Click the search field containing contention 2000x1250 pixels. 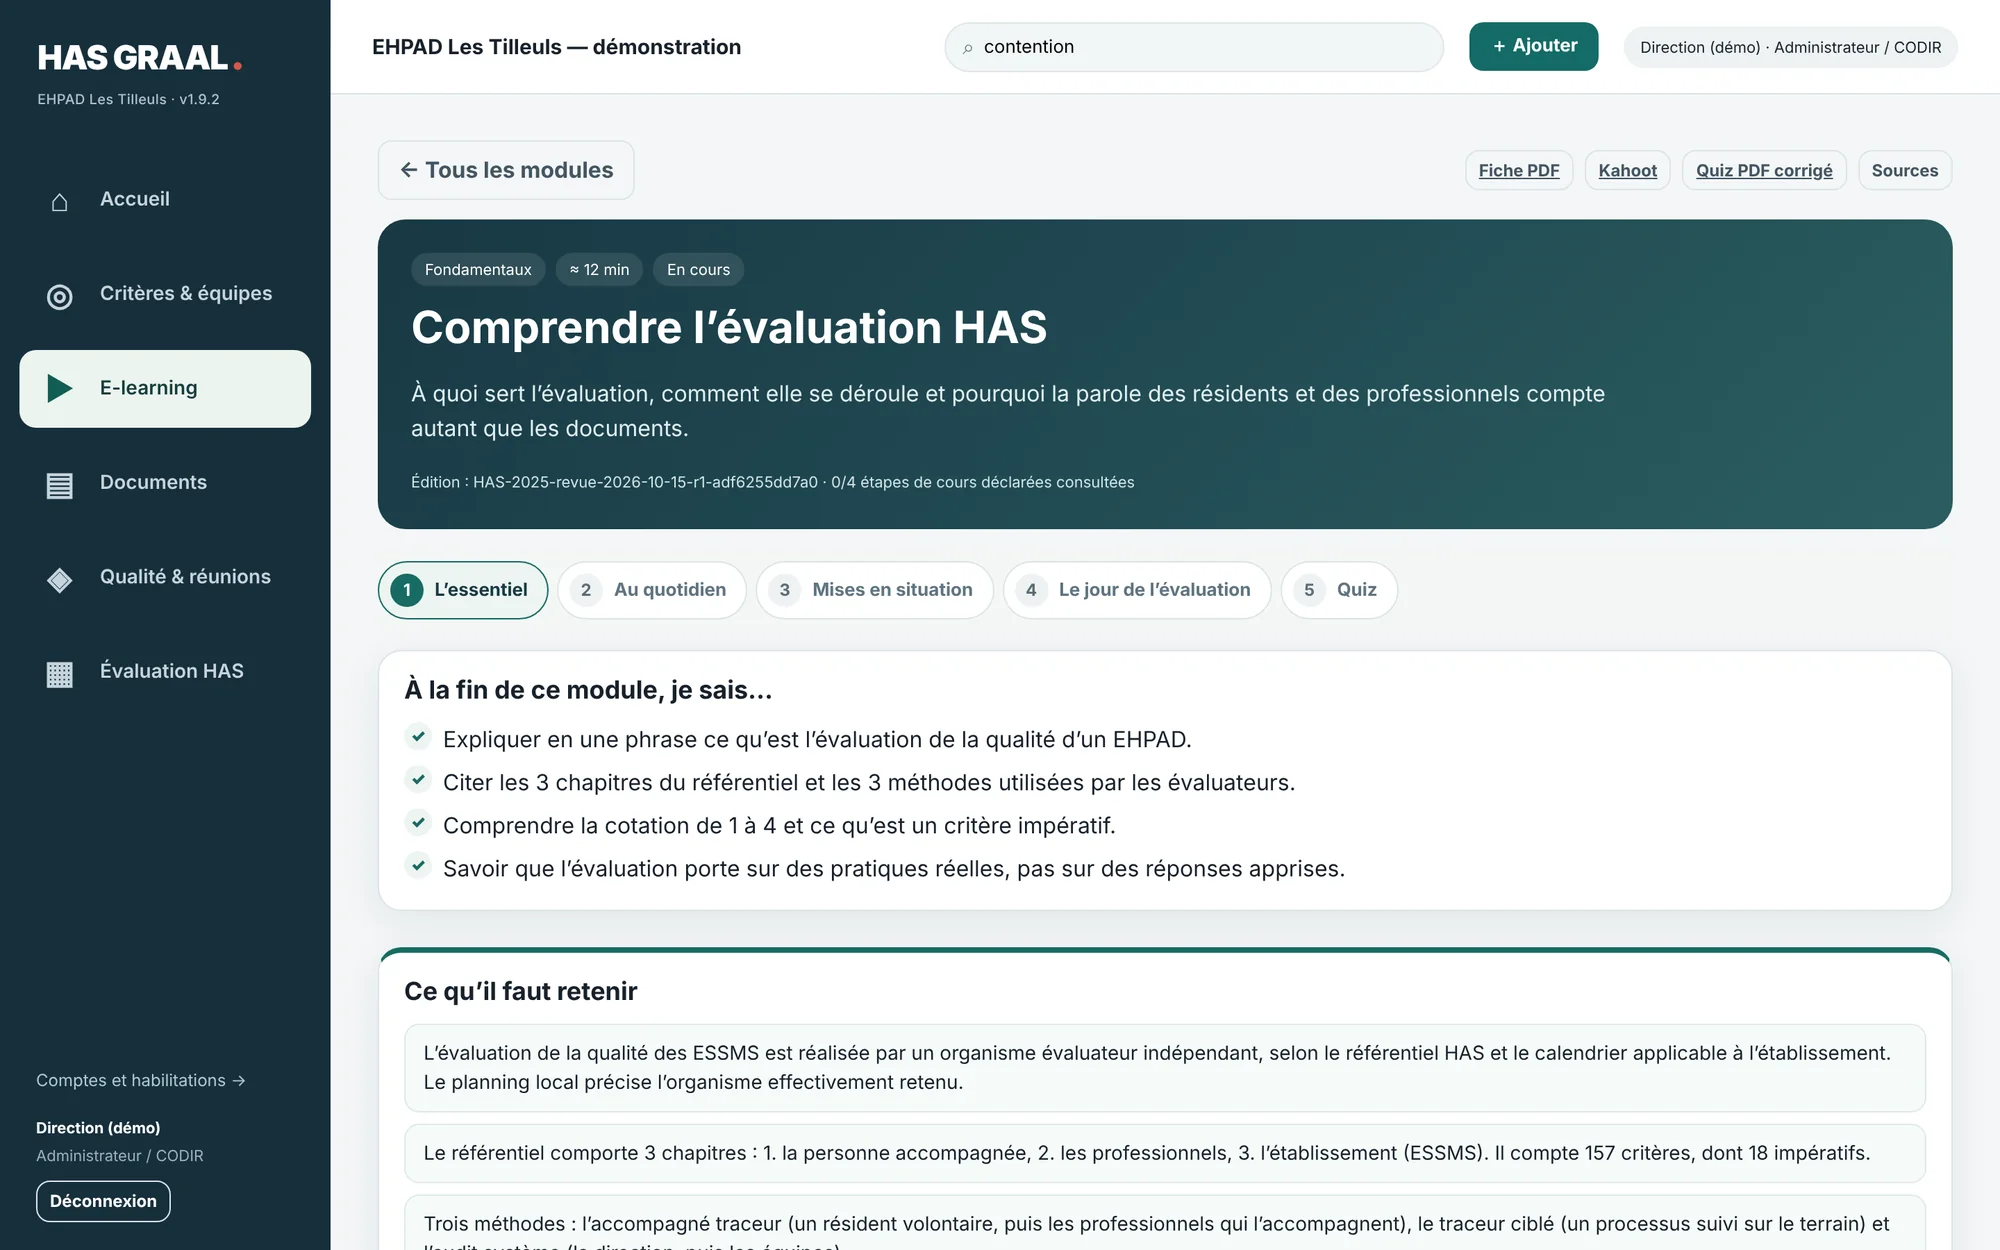(1194, 47)
